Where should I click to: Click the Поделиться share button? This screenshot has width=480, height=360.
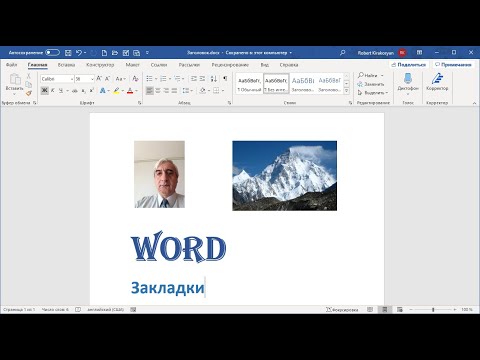point(409,65)
